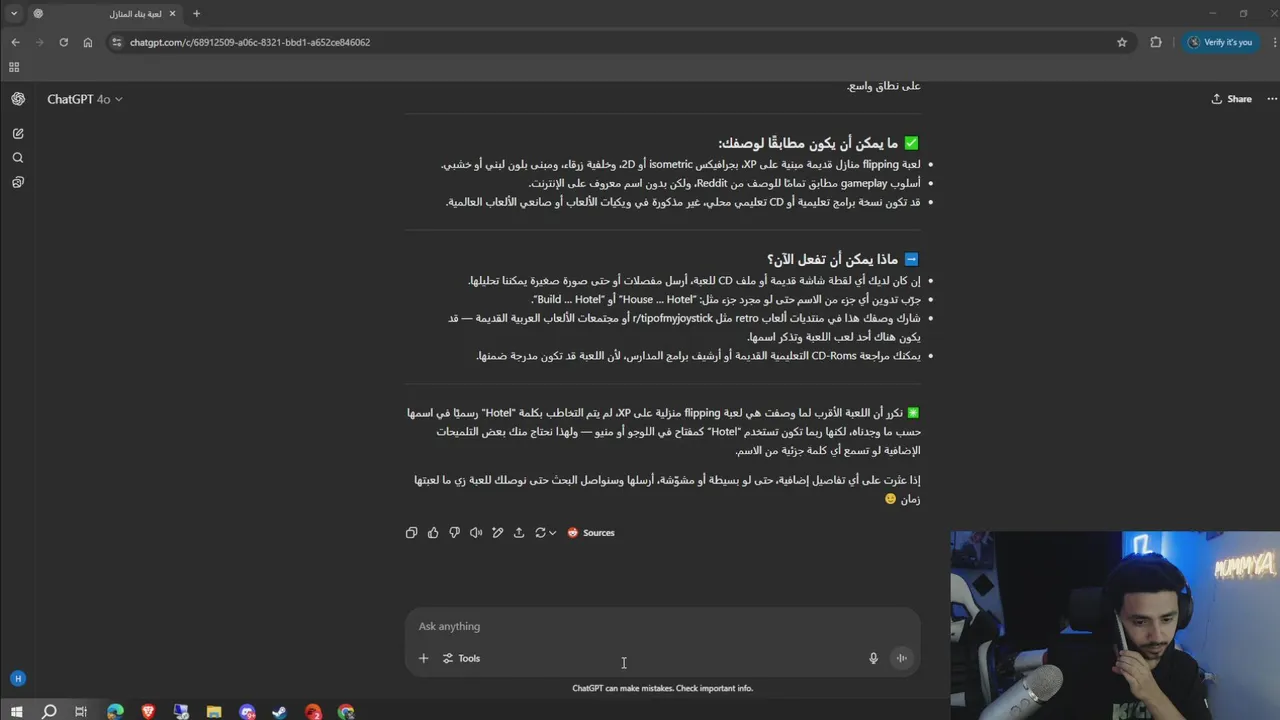The image size is (1280, 720).
Task: Open the tab search dropdown arrow
Action: (14, 13)
